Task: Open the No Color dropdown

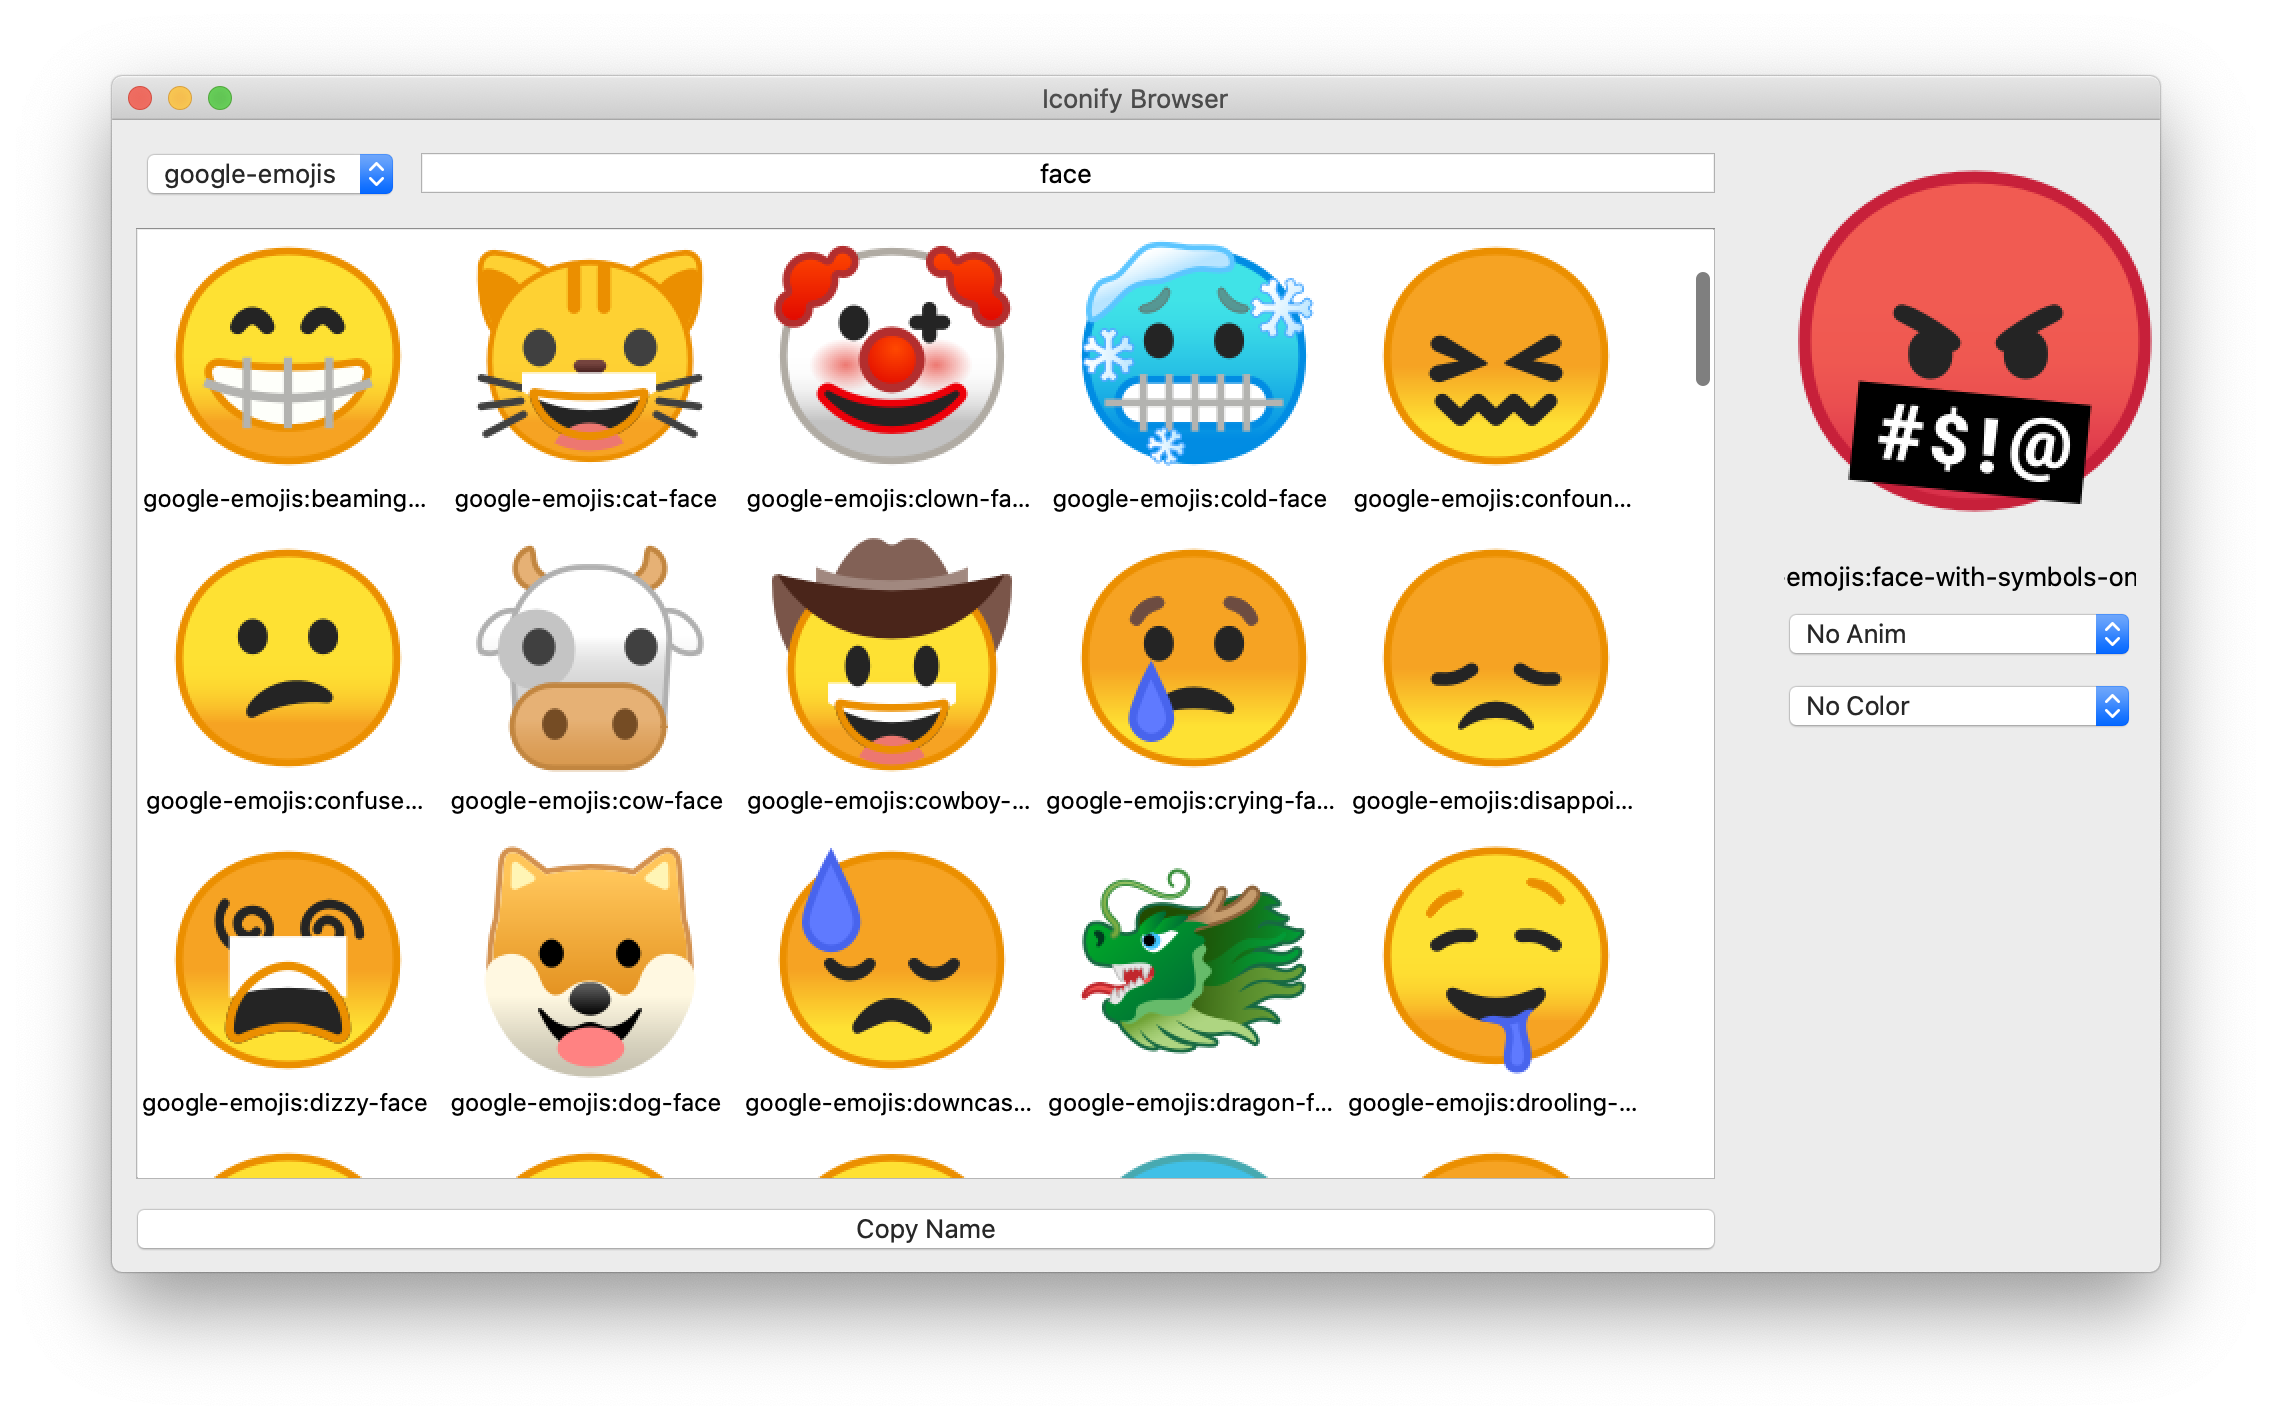Action: [1957, 706]
